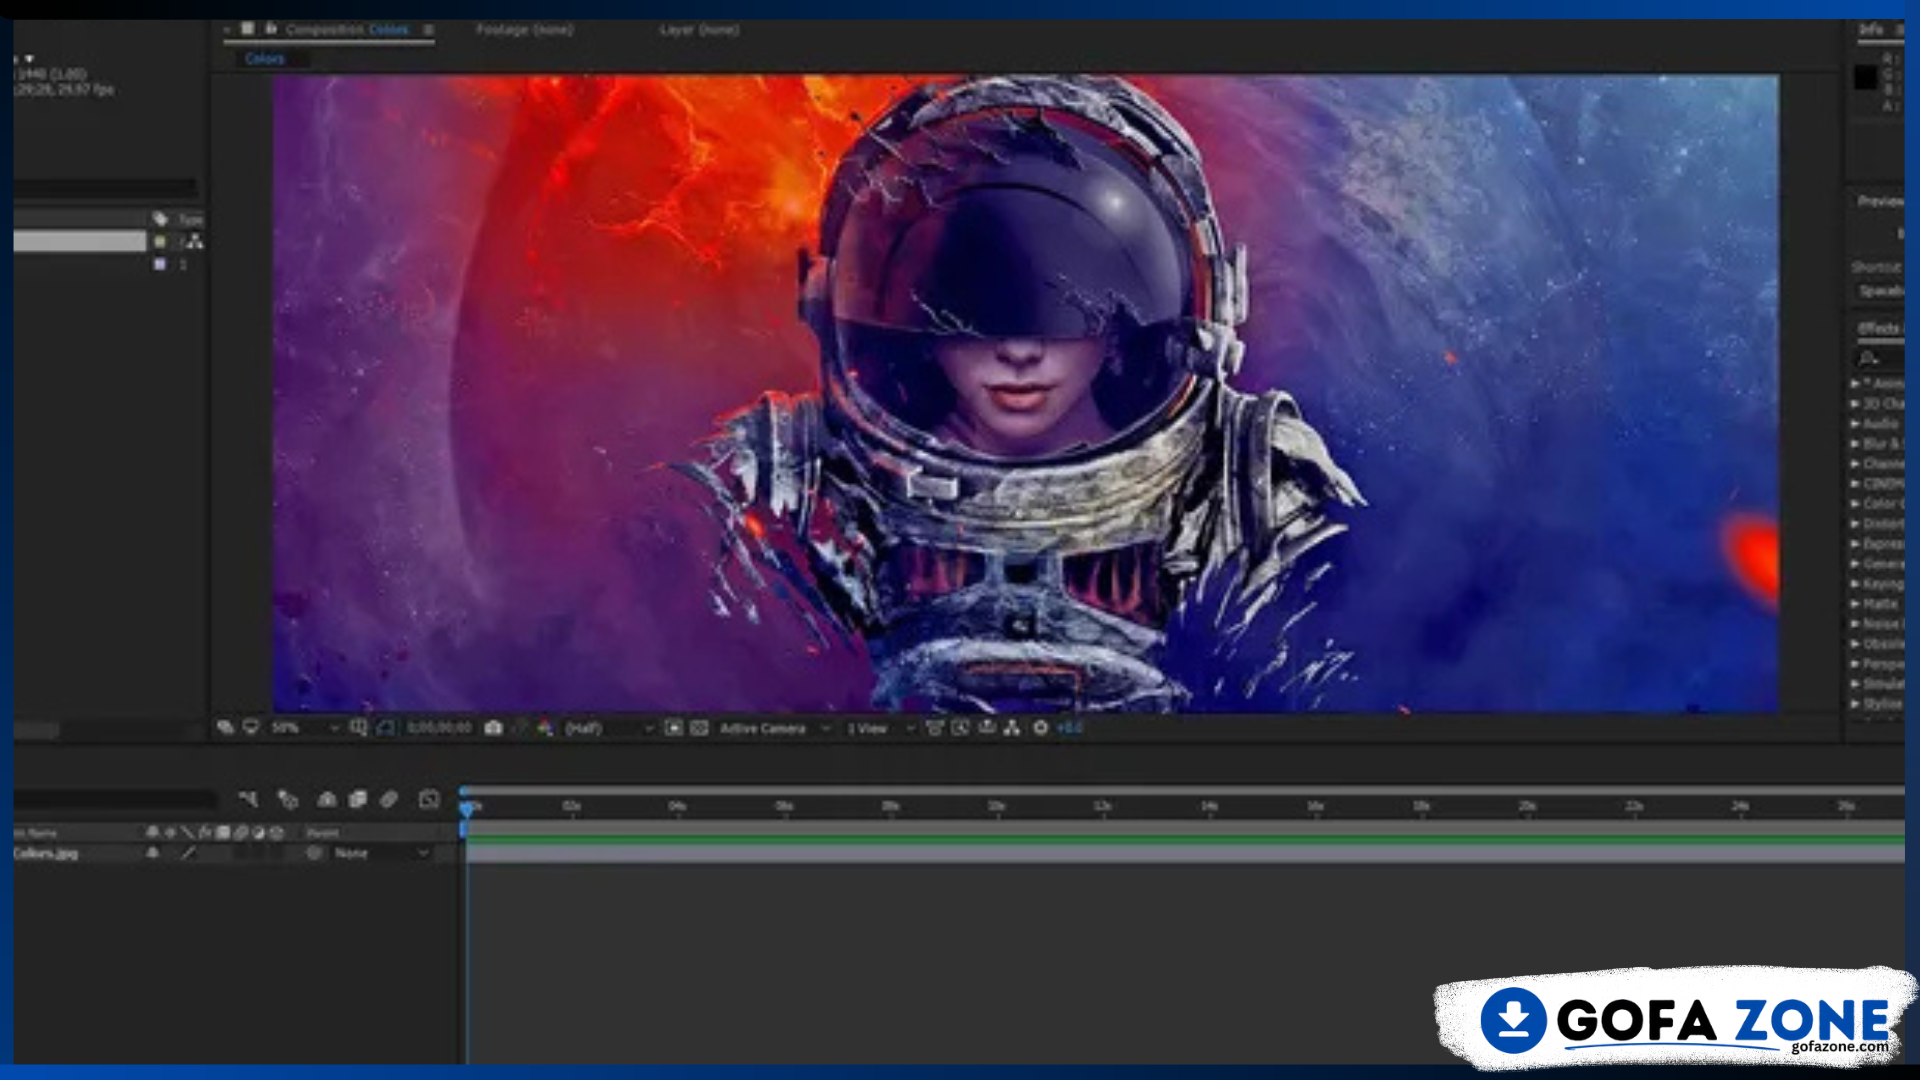Click the primary viewer monitor icon

[x=250, y=727]
